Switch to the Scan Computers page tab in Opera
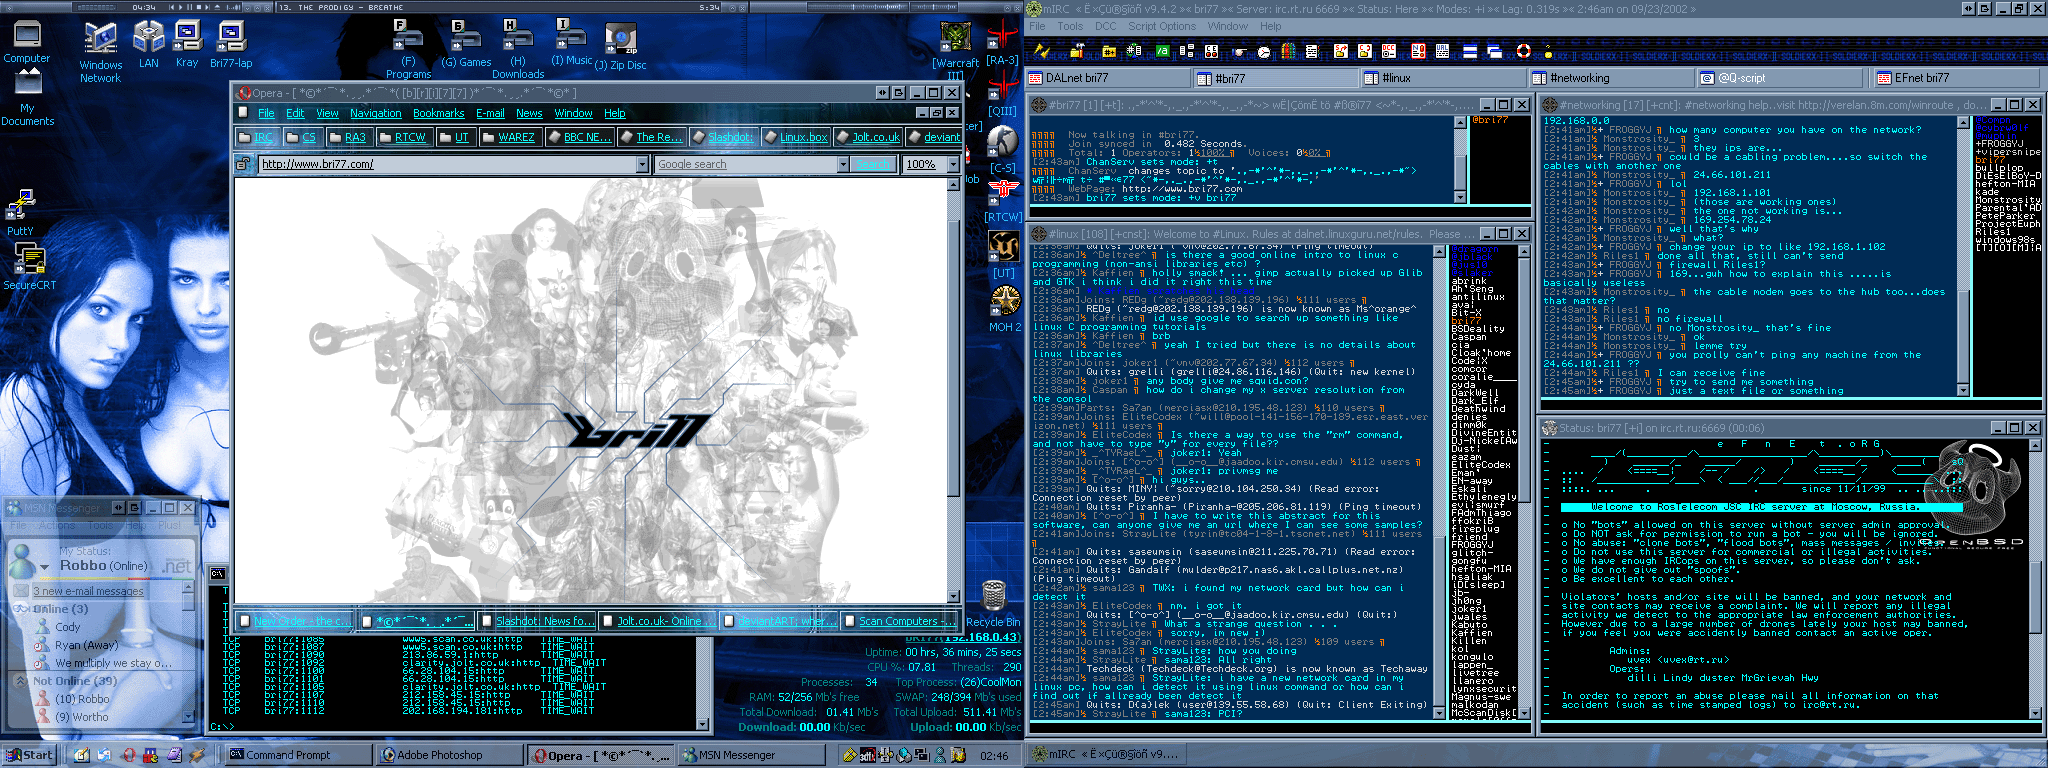Screen dimensions: 2048x768 898,621
